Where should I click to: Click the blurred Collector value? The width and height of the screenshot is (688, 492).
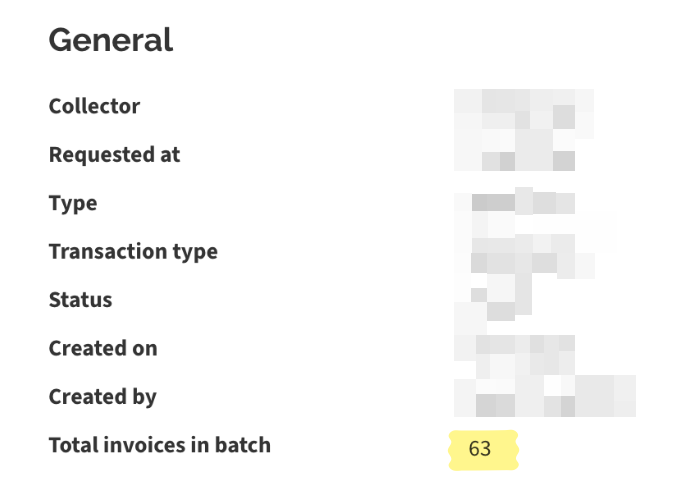pos(522,108)
